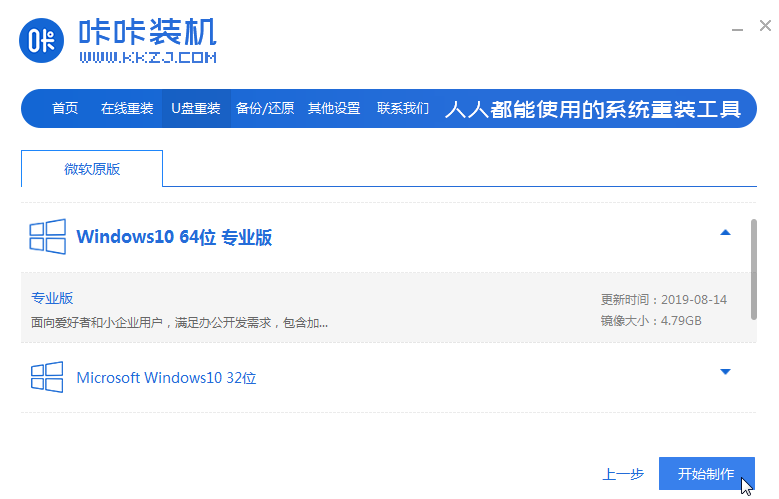This screenshot has height=499, width=779.
Task: Click 上一步 to go back
Action: 622,474
